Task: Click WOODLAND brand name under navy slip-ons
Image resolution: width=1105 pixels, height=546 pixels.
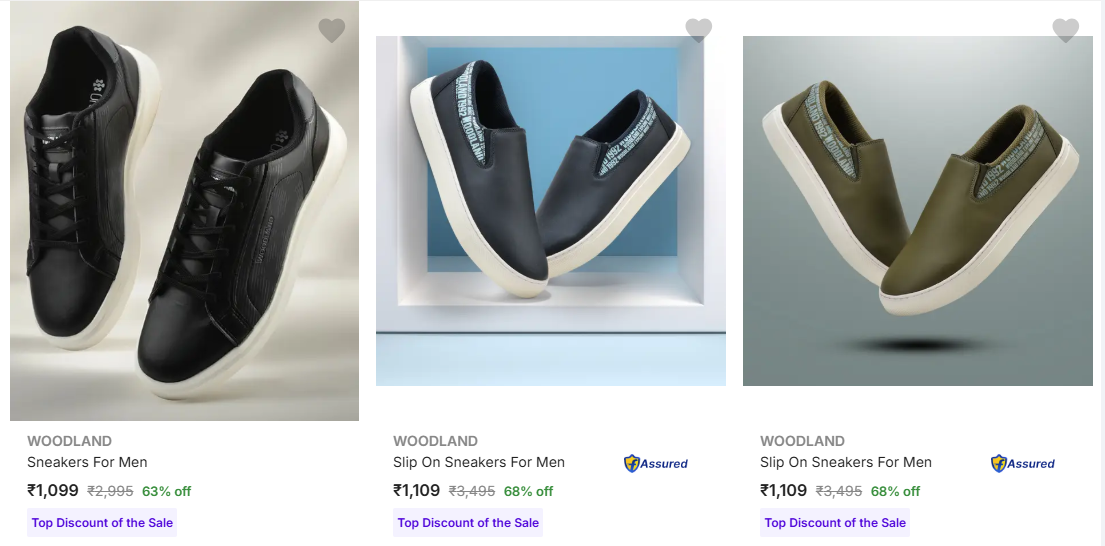Action: [435, 441]
